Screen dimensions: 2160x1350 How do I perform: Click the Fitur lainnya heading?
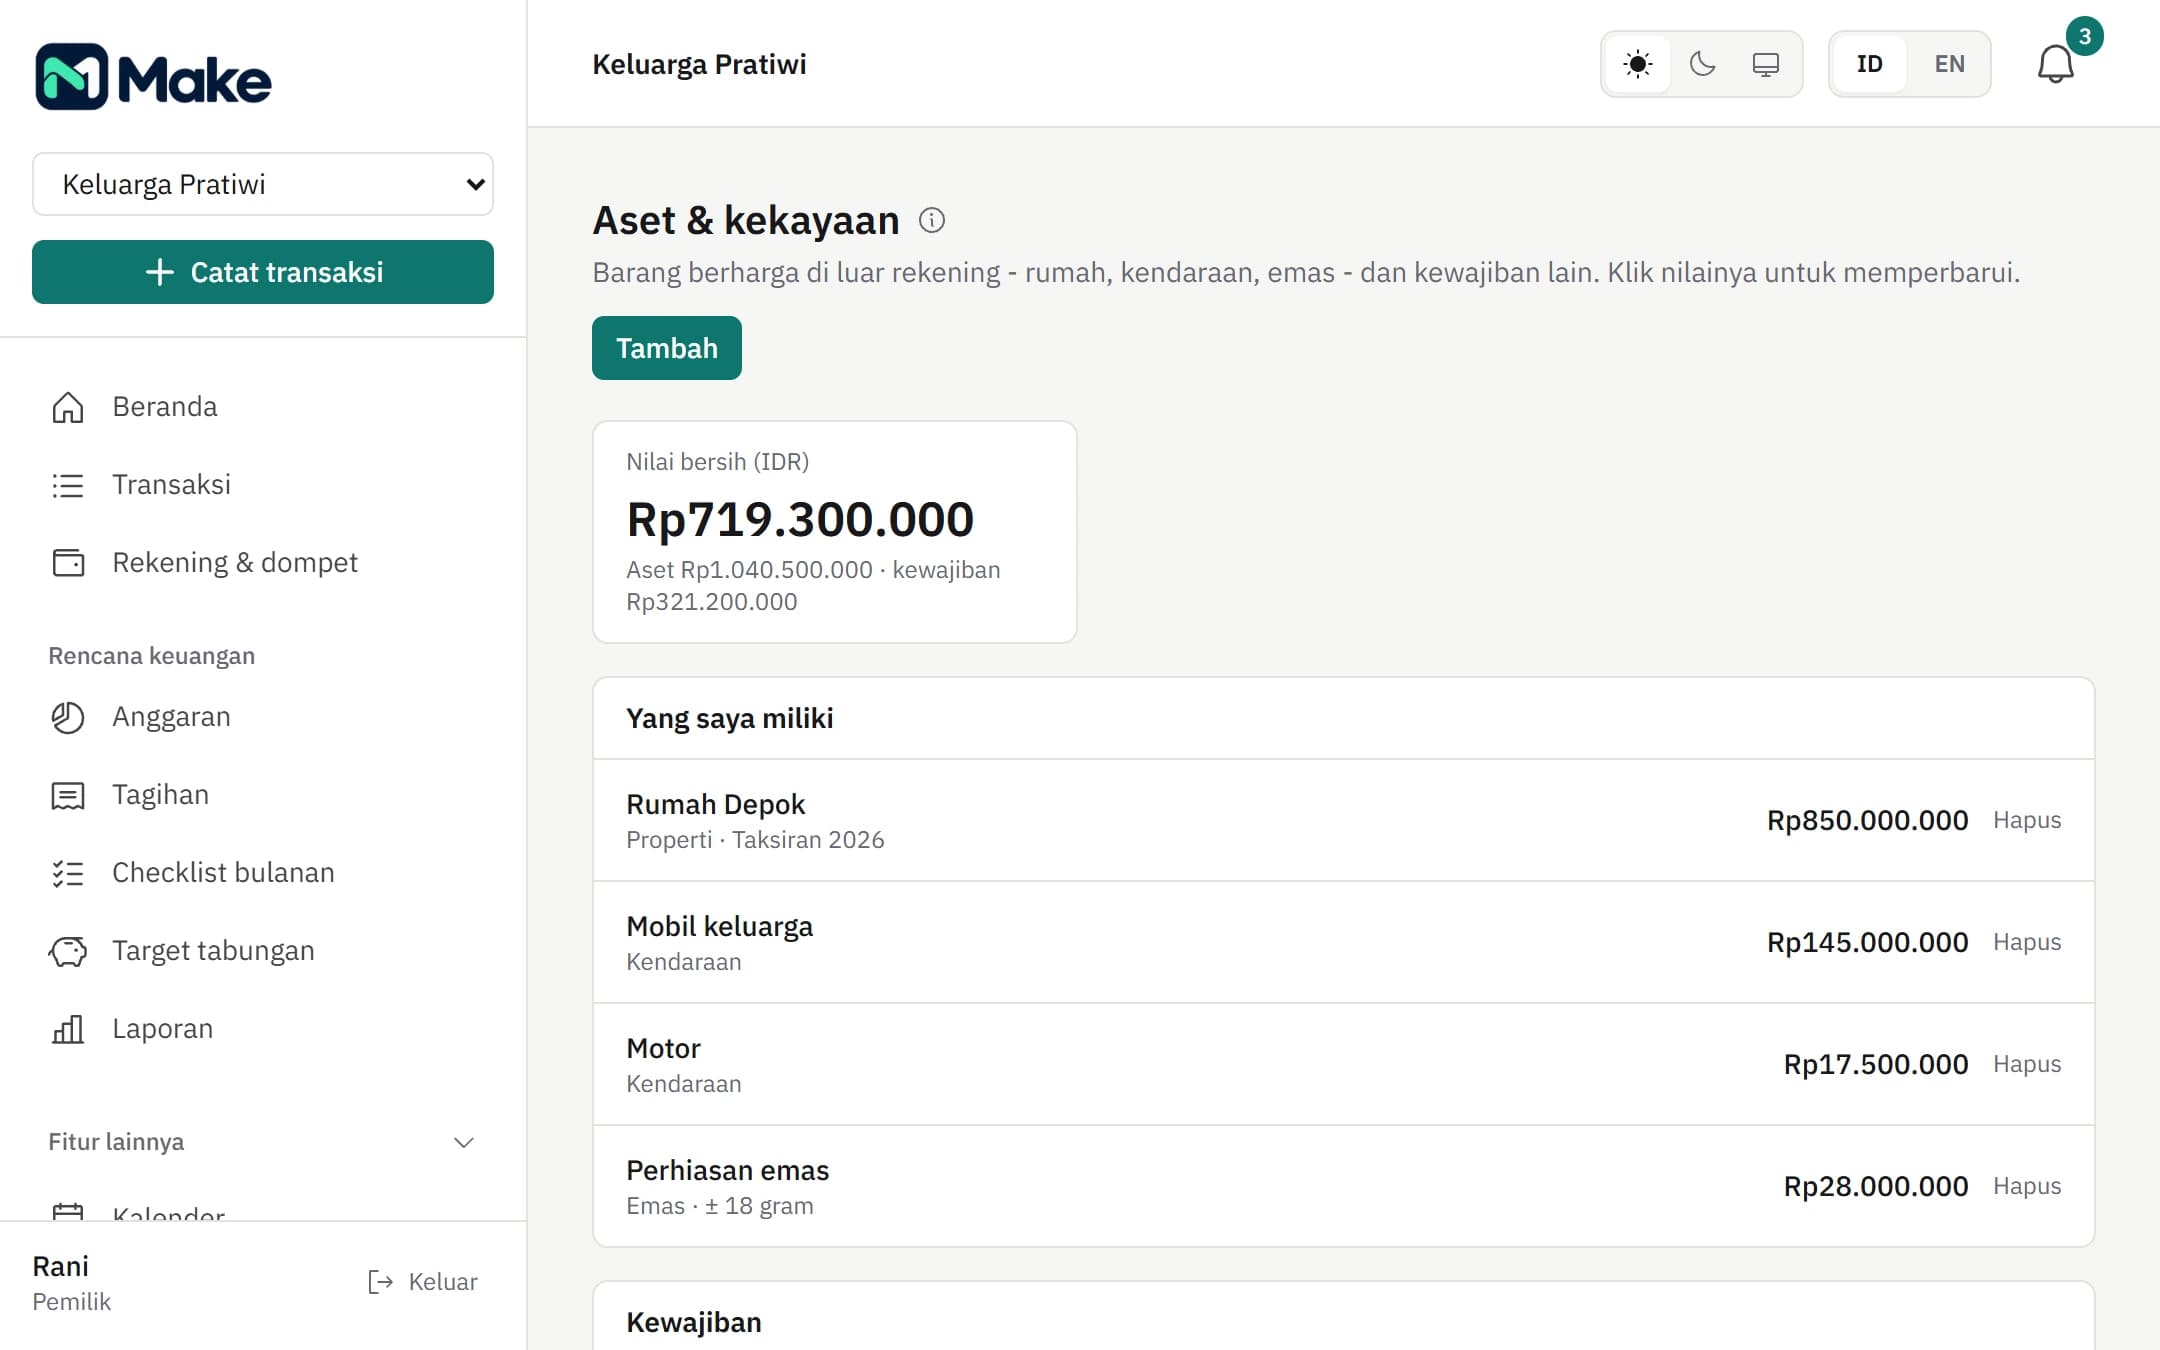point(116,1142)
